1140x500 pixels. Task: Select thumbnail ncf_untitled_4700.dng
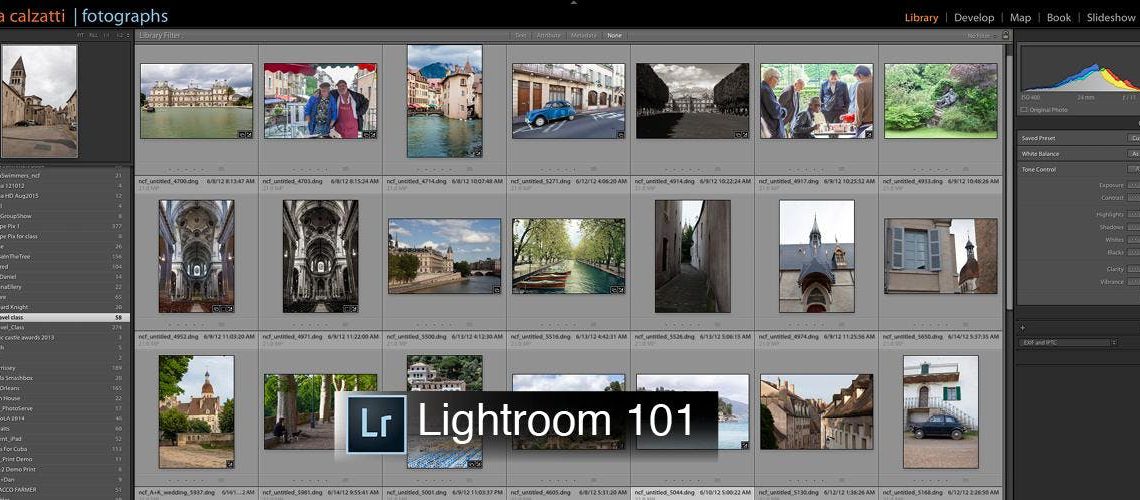[196, 101]
